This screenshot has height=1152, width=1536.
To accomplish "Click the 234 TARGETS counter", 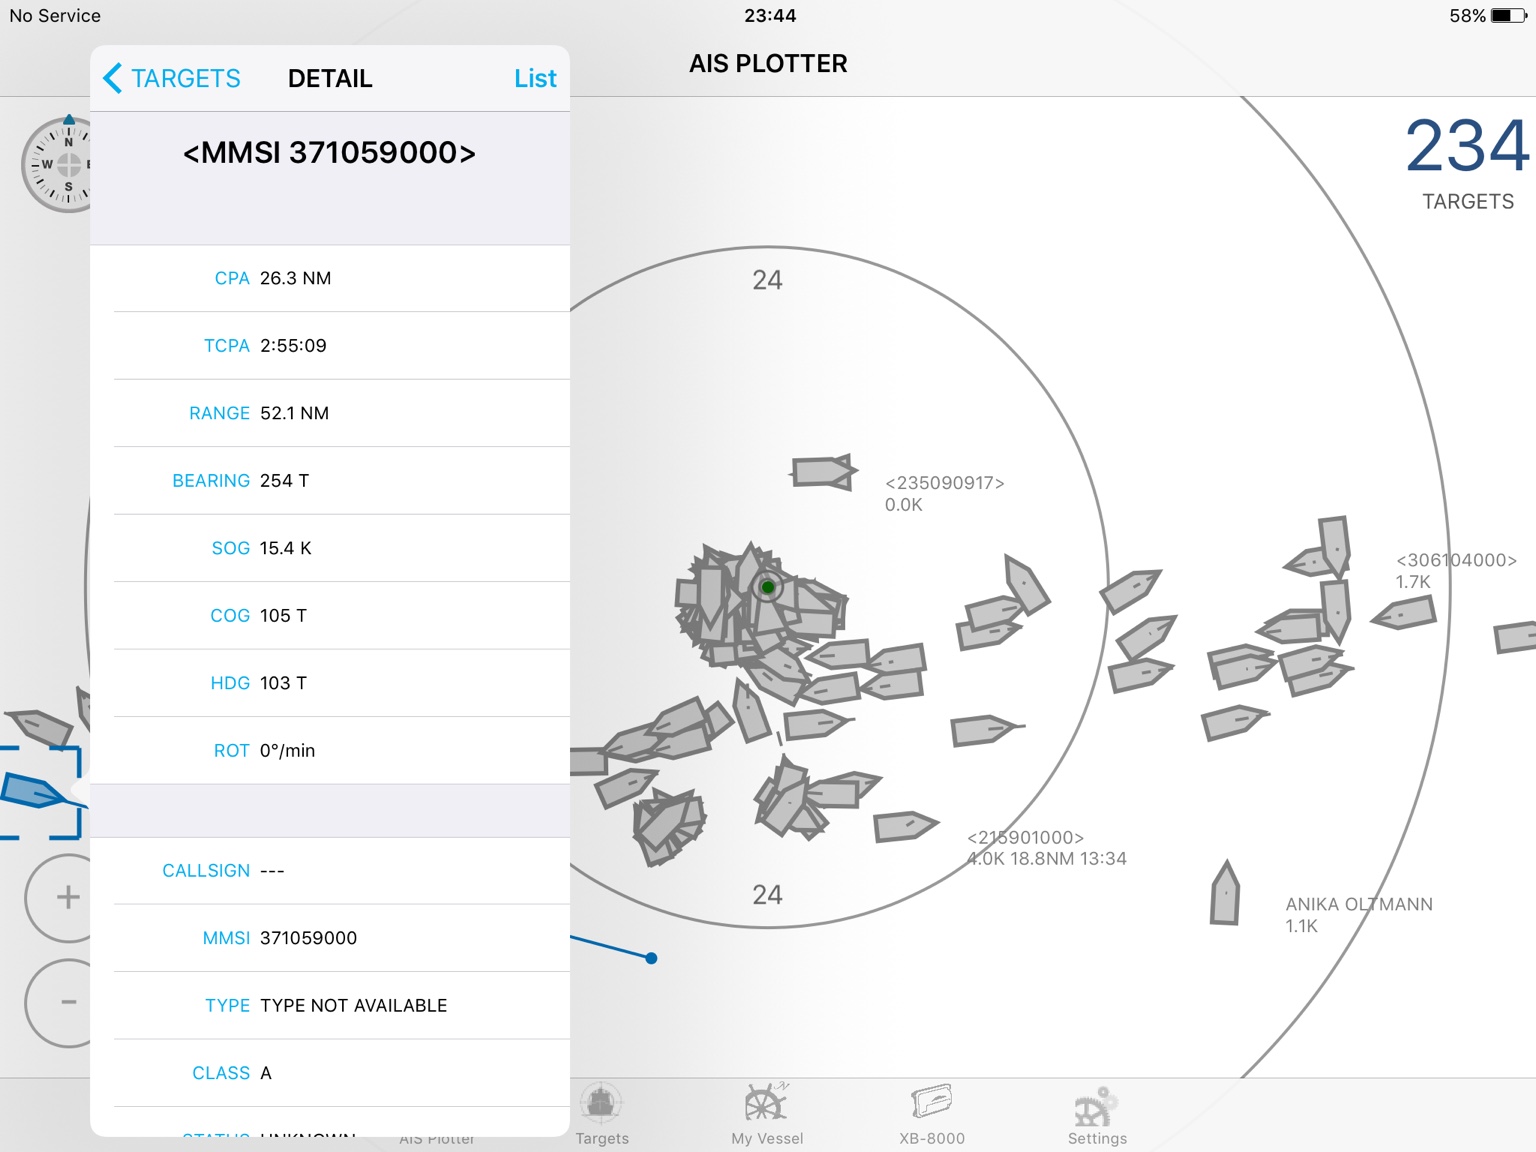I will pyautogui.click(x=1467, y=163).
